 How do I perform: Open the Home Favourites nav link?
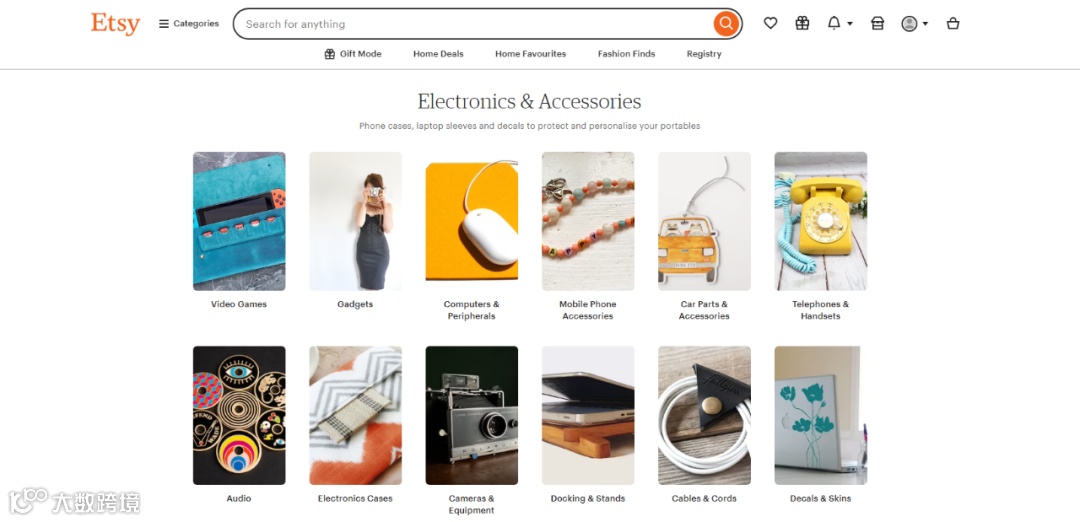pos(530,54)
